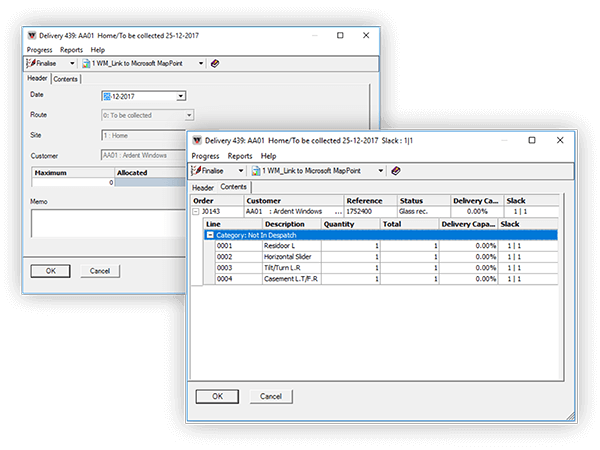The height and width of the screenshot is (450, 600).
Task: Click the front window title bar app icon
Action: 196,141
